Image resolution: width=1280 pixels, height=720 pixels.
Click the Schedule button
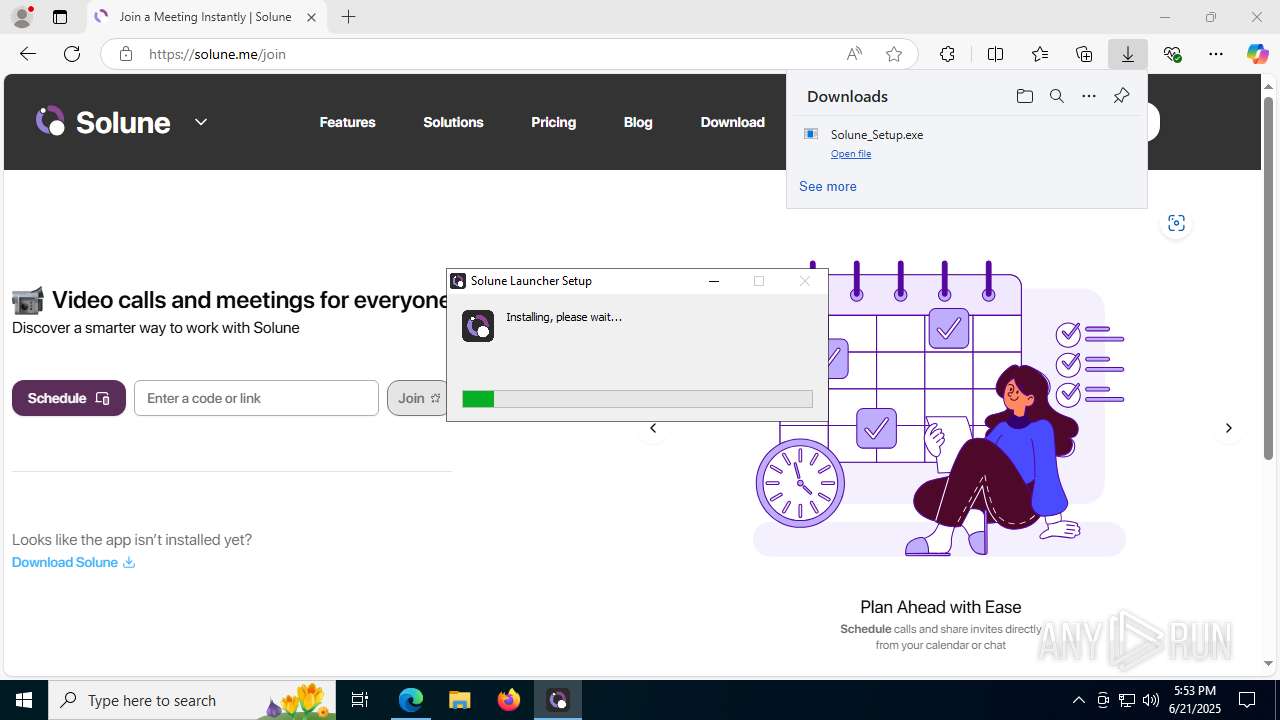pyautogui.click(x=69, y=398)
